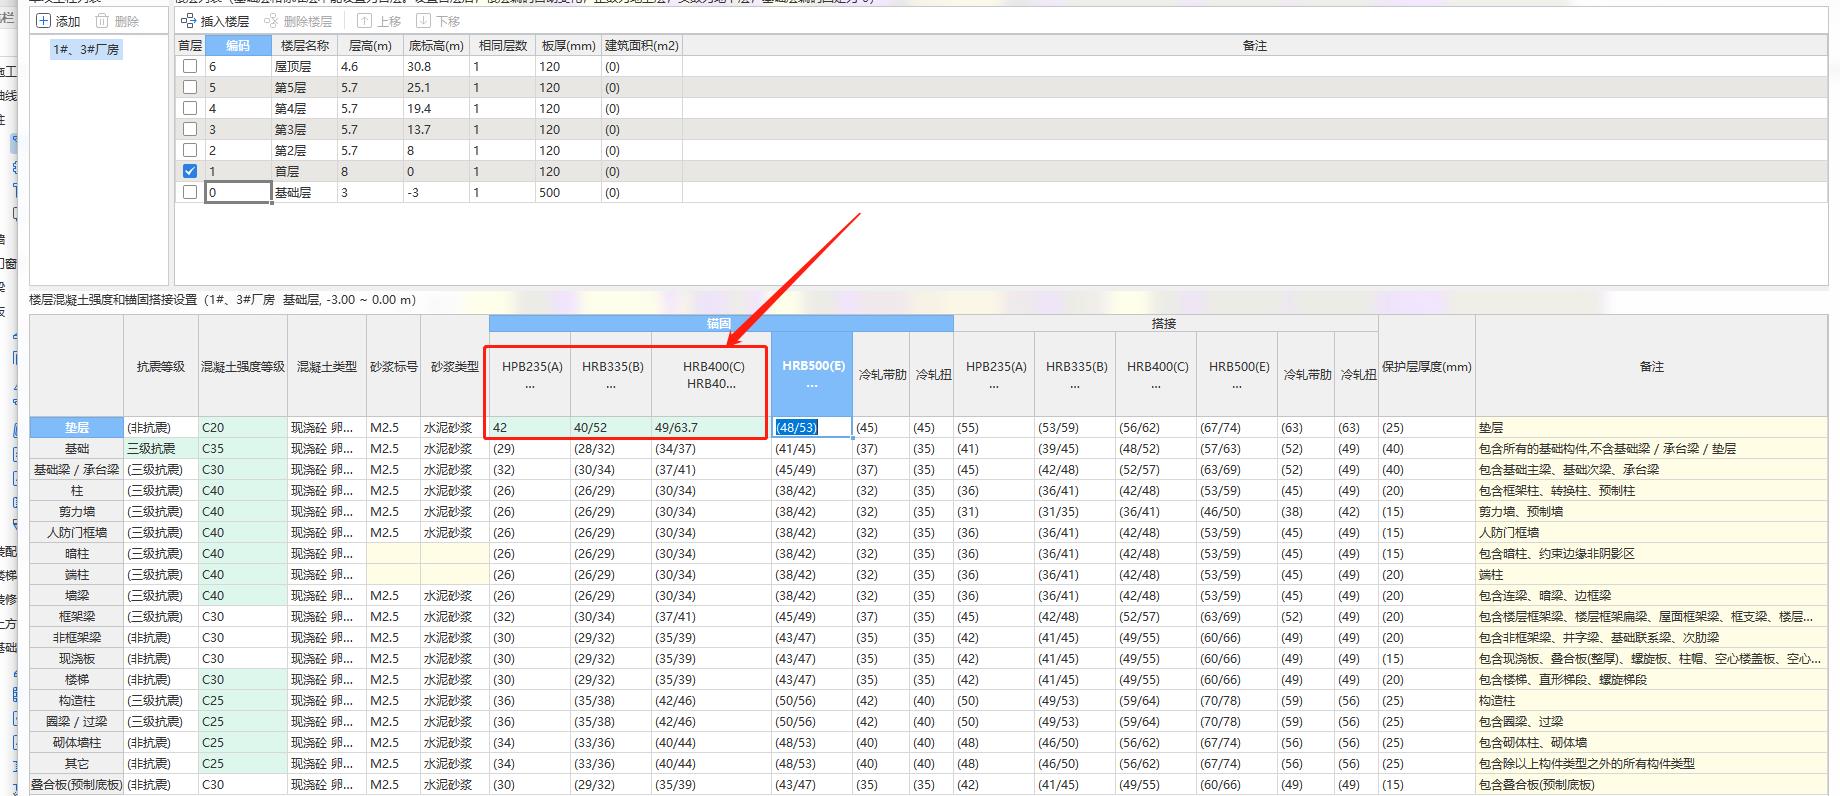Click the 垫层 value 40/52 cell
This screenshot has height=796, width=1840.
611,427
